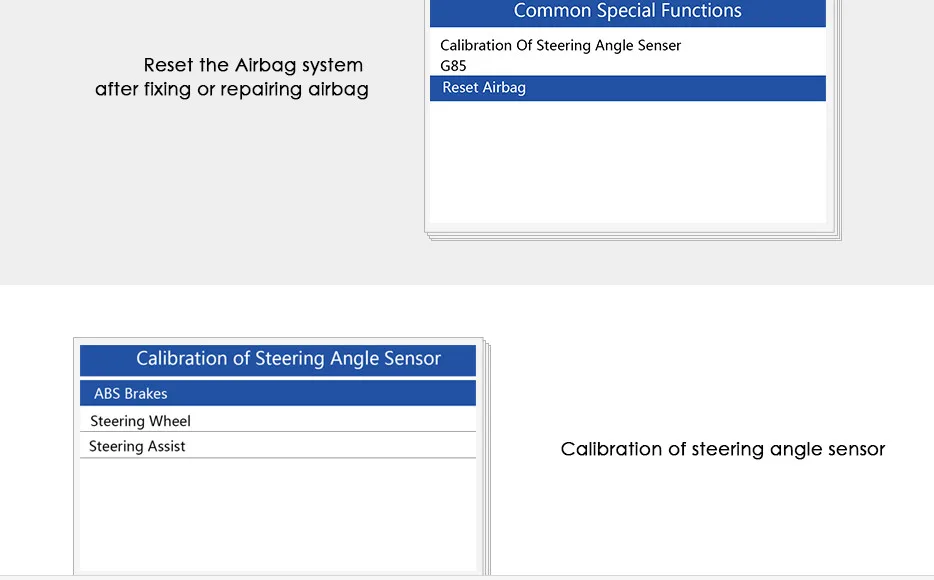Click the Common Special Functions header
Viewport: 934px width, 580px height.
point(628,12)
